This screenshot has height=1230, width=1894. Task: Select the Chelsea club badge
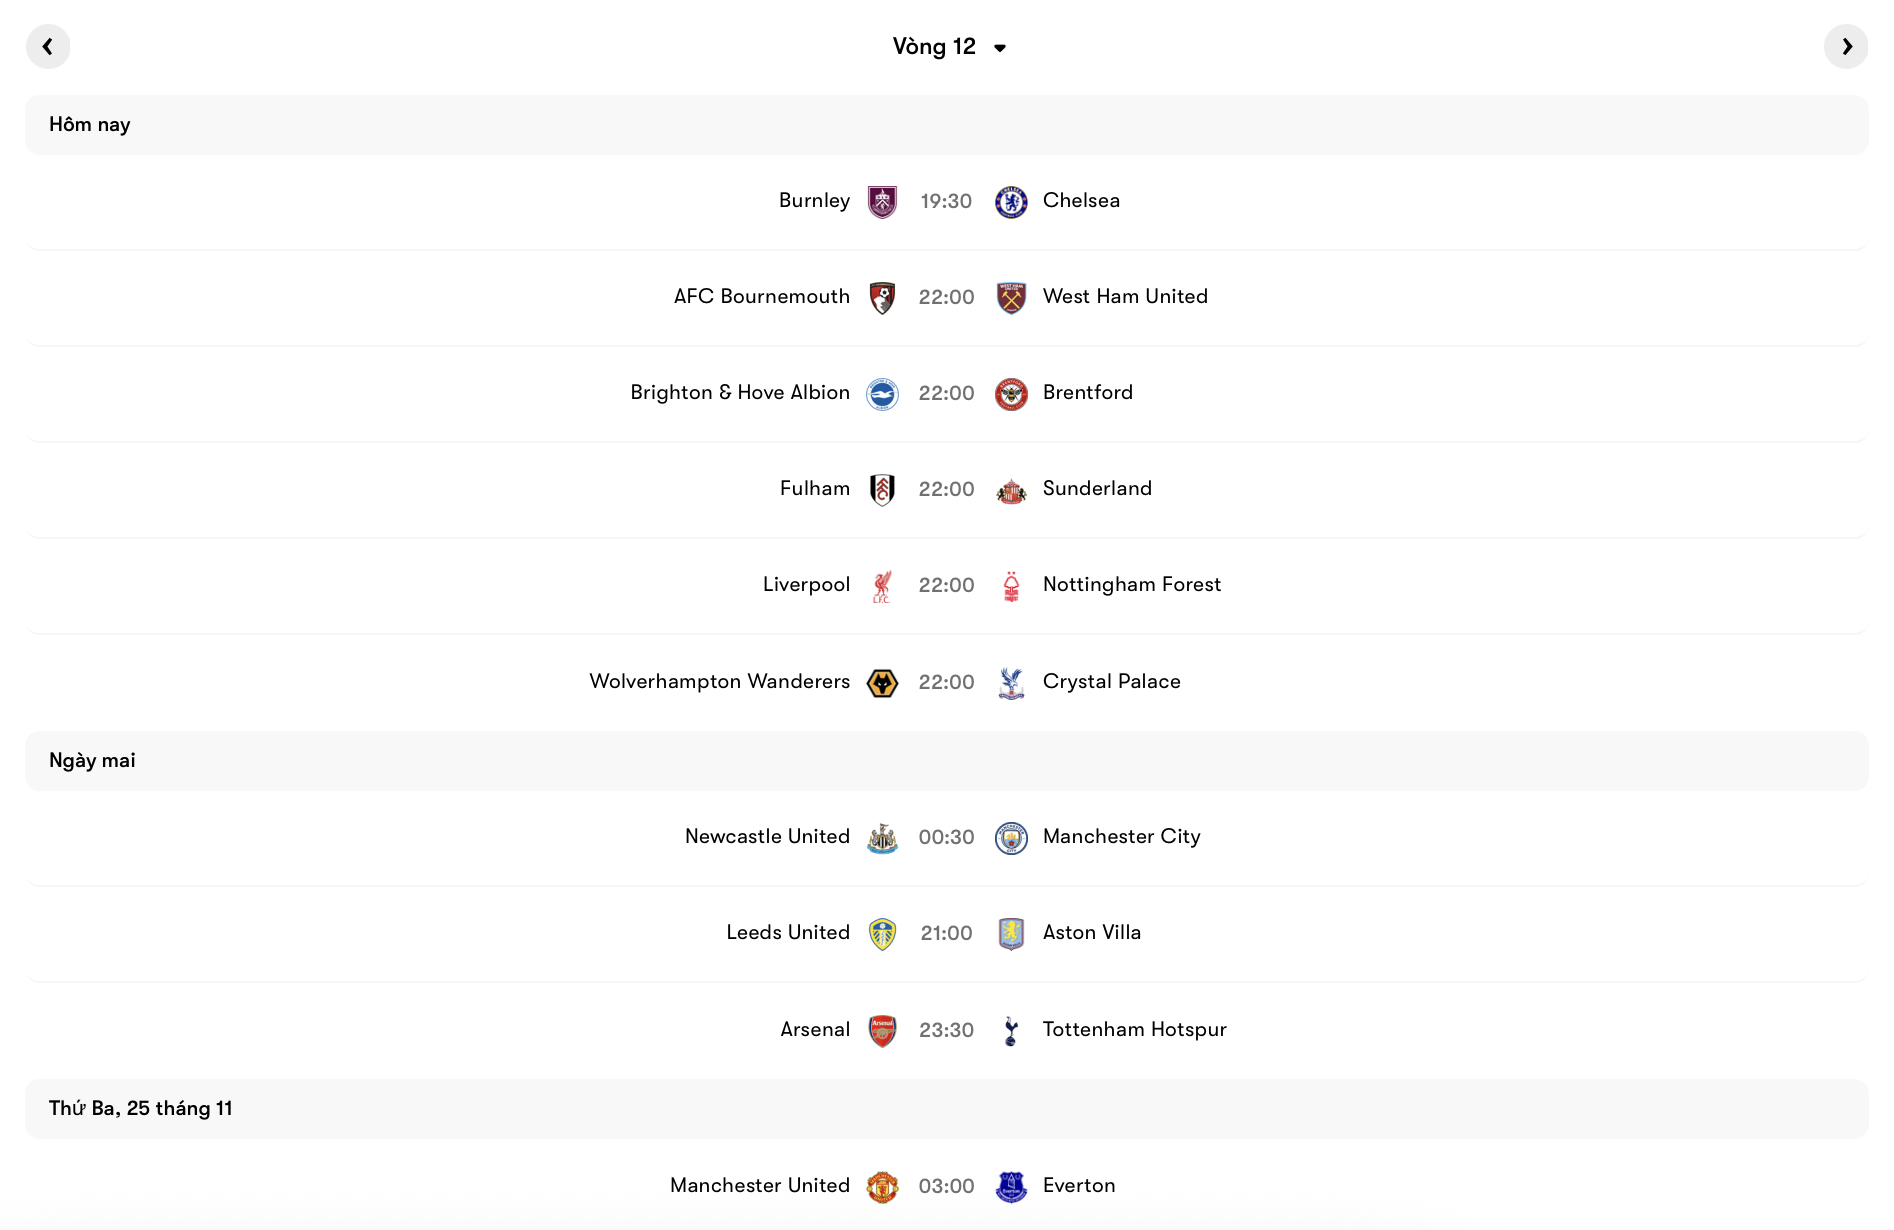(x=1012, y=200)
